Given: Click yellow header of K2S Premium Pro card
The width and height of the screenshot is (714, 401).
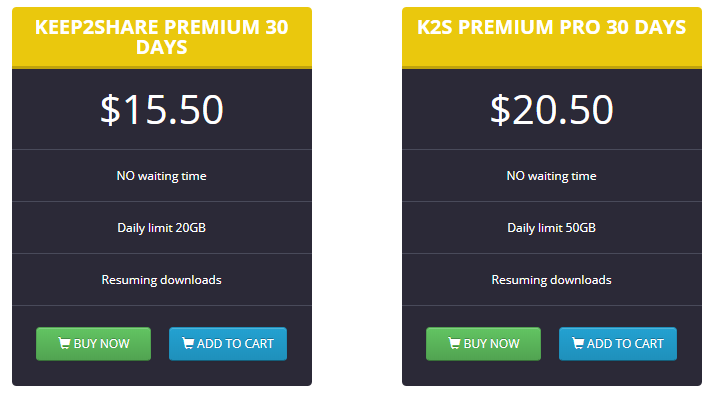Looking at the screenshot, I should click(551, 38).
